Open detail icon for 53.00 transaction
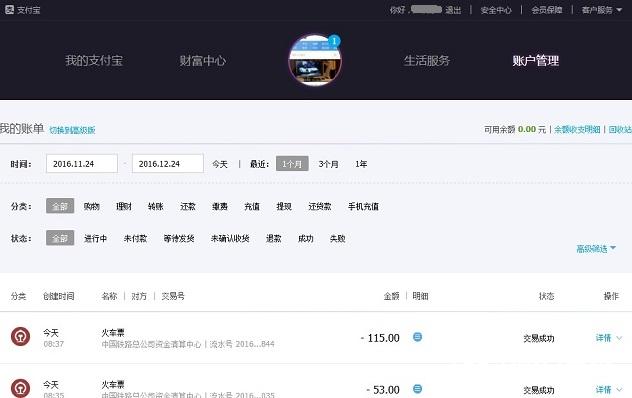This screenshot has height=398, width=632. tap(418, 389)
